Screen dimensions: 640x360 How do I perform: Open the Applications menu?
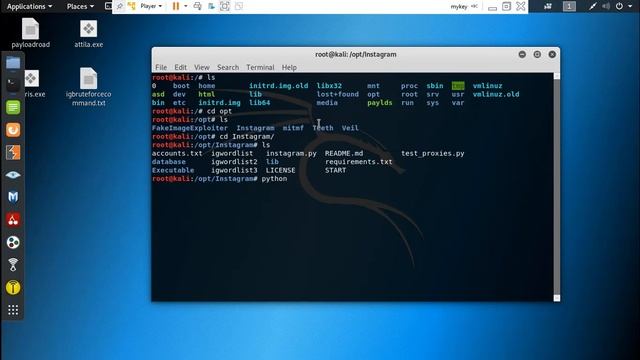(x=29, y=6)
